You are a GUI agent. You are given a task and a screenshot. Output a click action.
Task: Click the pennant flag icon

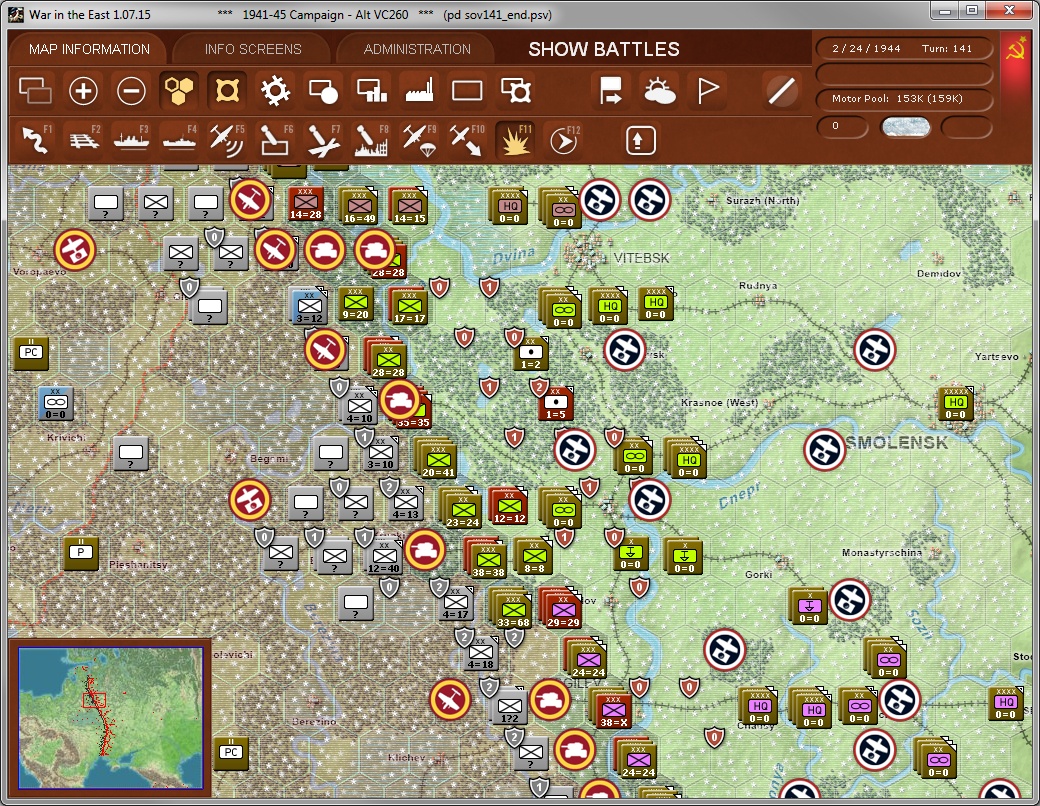[x=707, y=91]
